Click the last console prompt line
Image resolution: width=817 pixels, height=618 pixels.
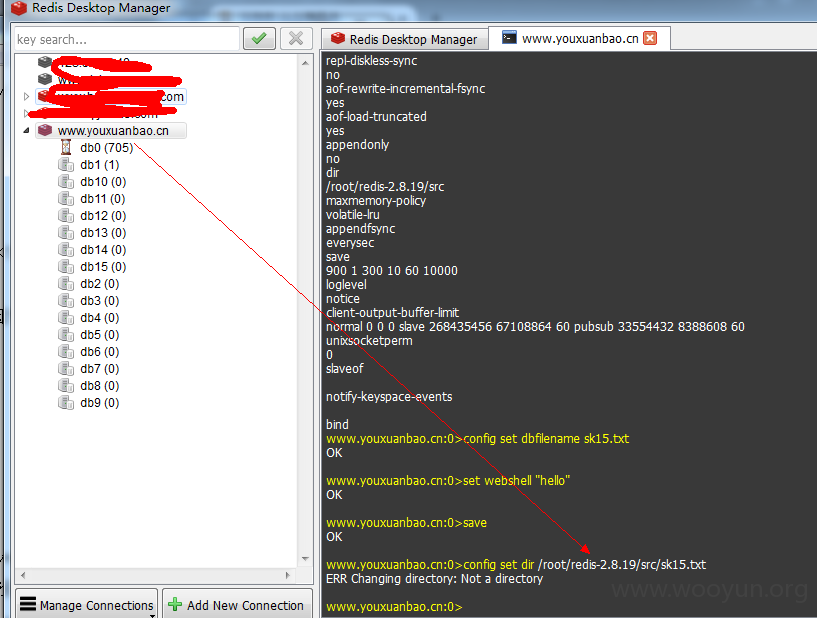(394, 607)
